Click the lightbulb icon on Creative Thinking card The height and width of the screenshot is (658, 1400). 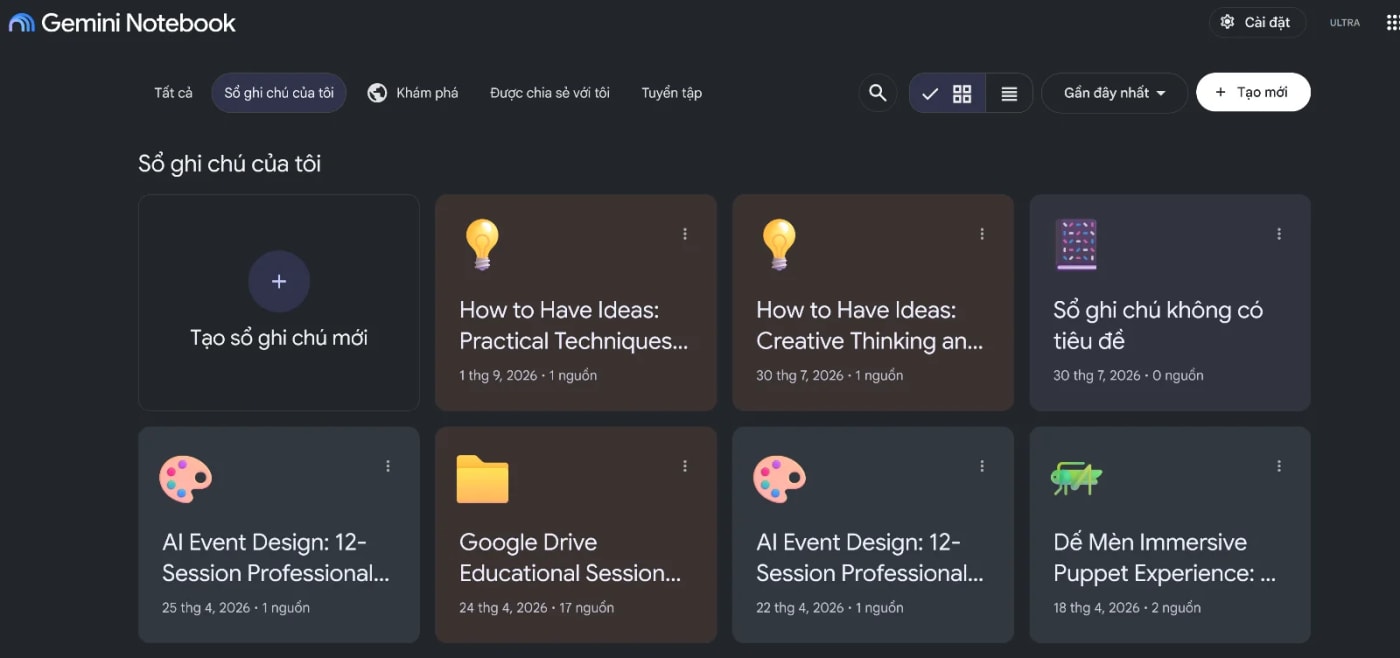[779, 244]
